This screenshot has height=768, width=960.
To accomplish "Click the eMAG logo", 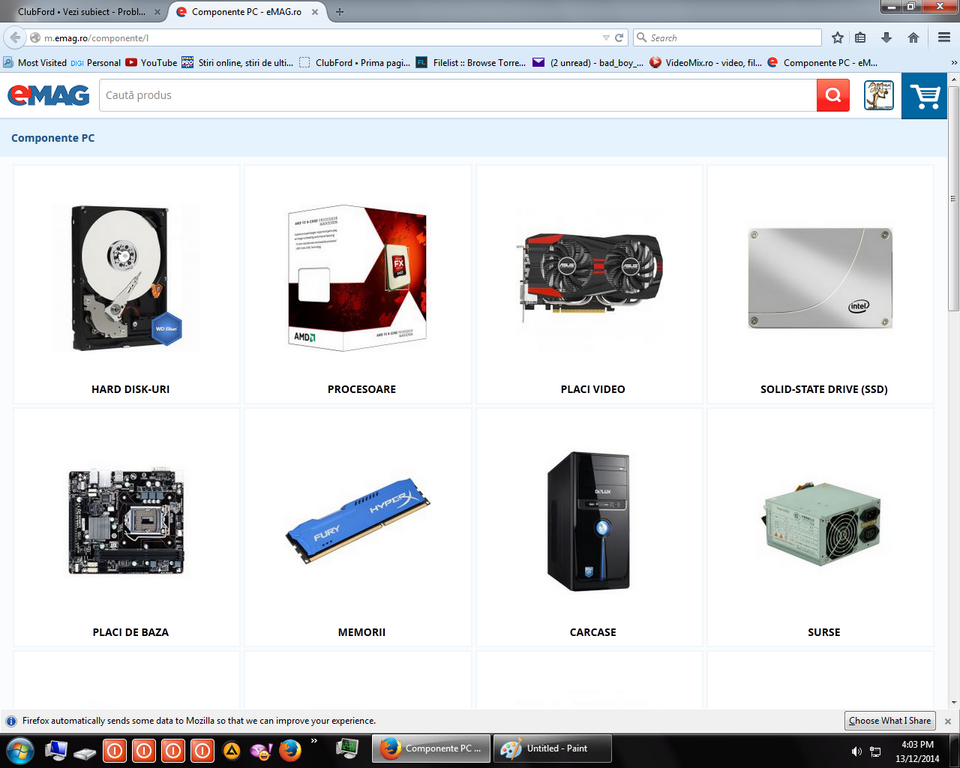I will click(x=48, y=95).
